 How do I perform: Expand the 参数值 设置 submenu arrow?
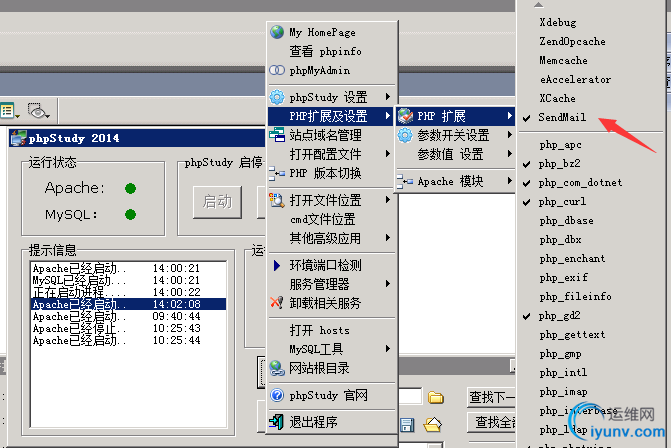[x=509, y=154]
